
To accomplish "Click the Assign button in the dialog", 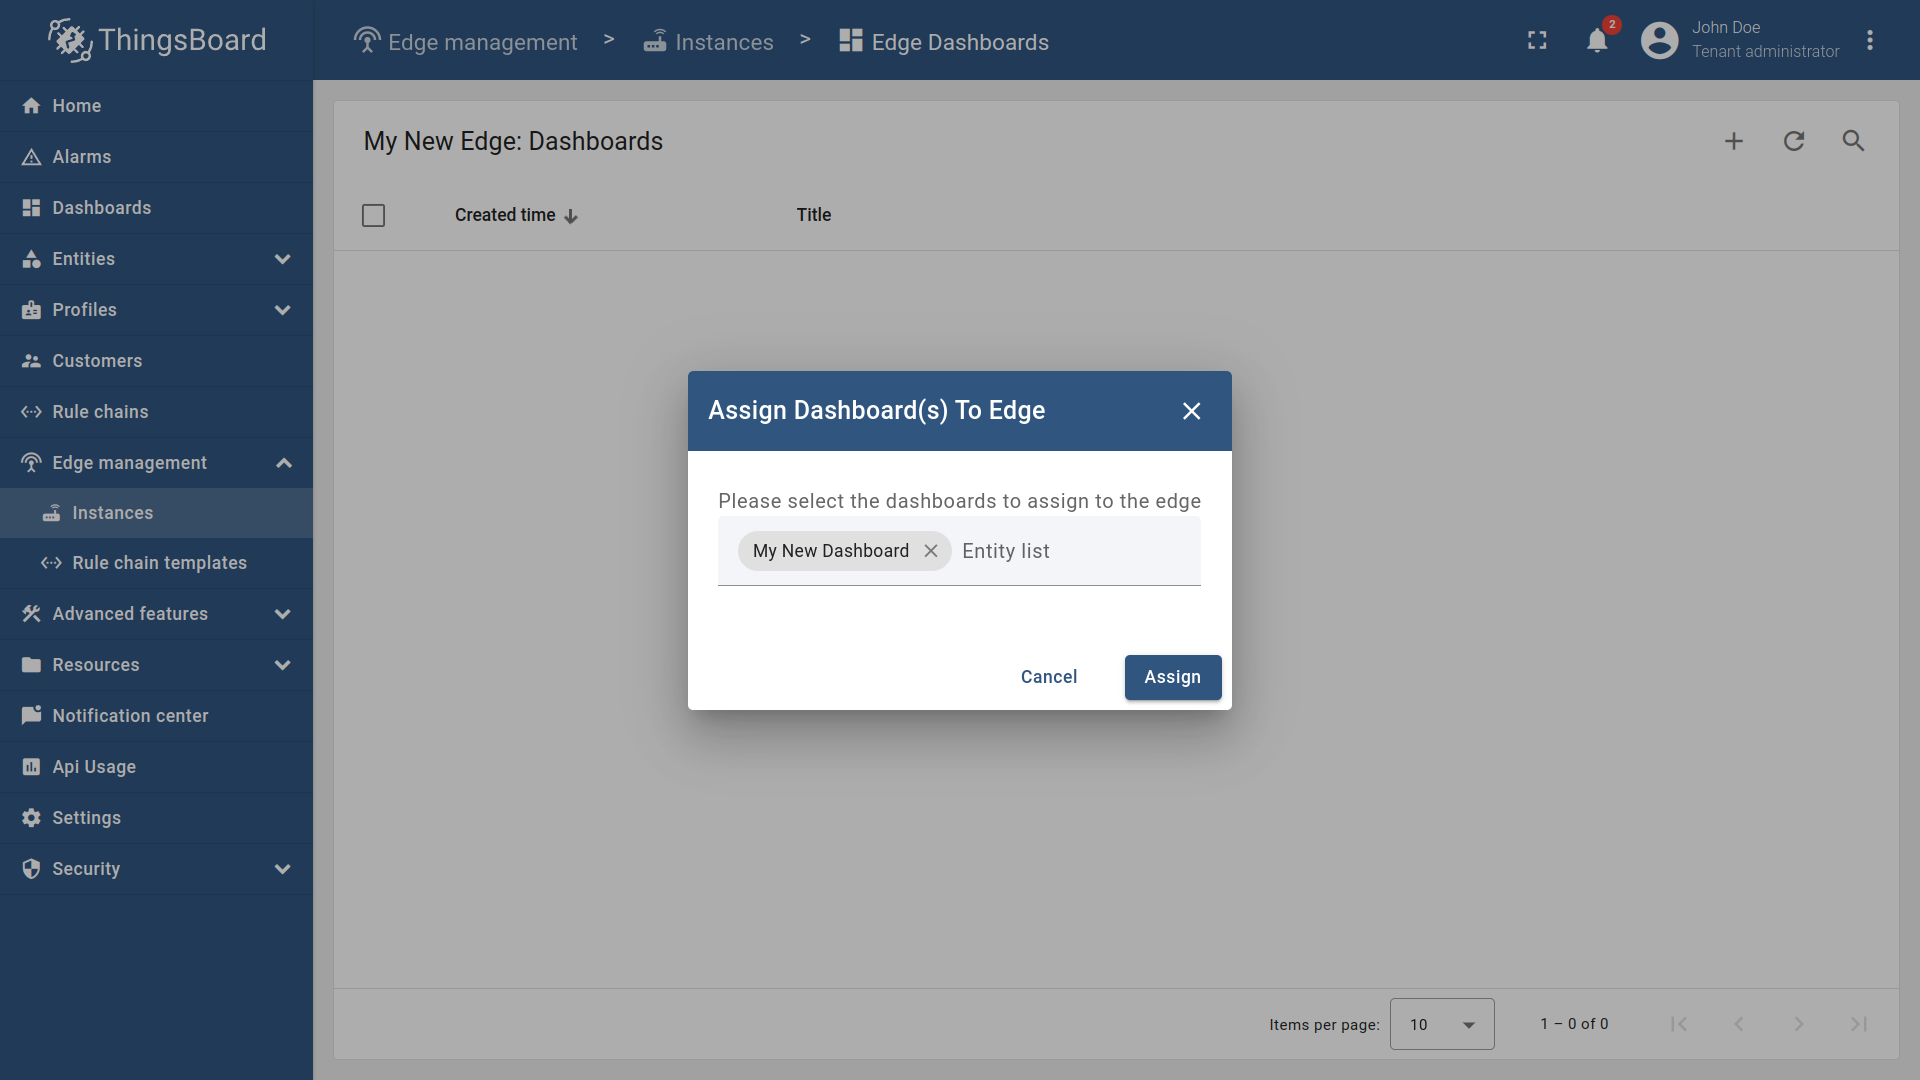I will 1172,677.
